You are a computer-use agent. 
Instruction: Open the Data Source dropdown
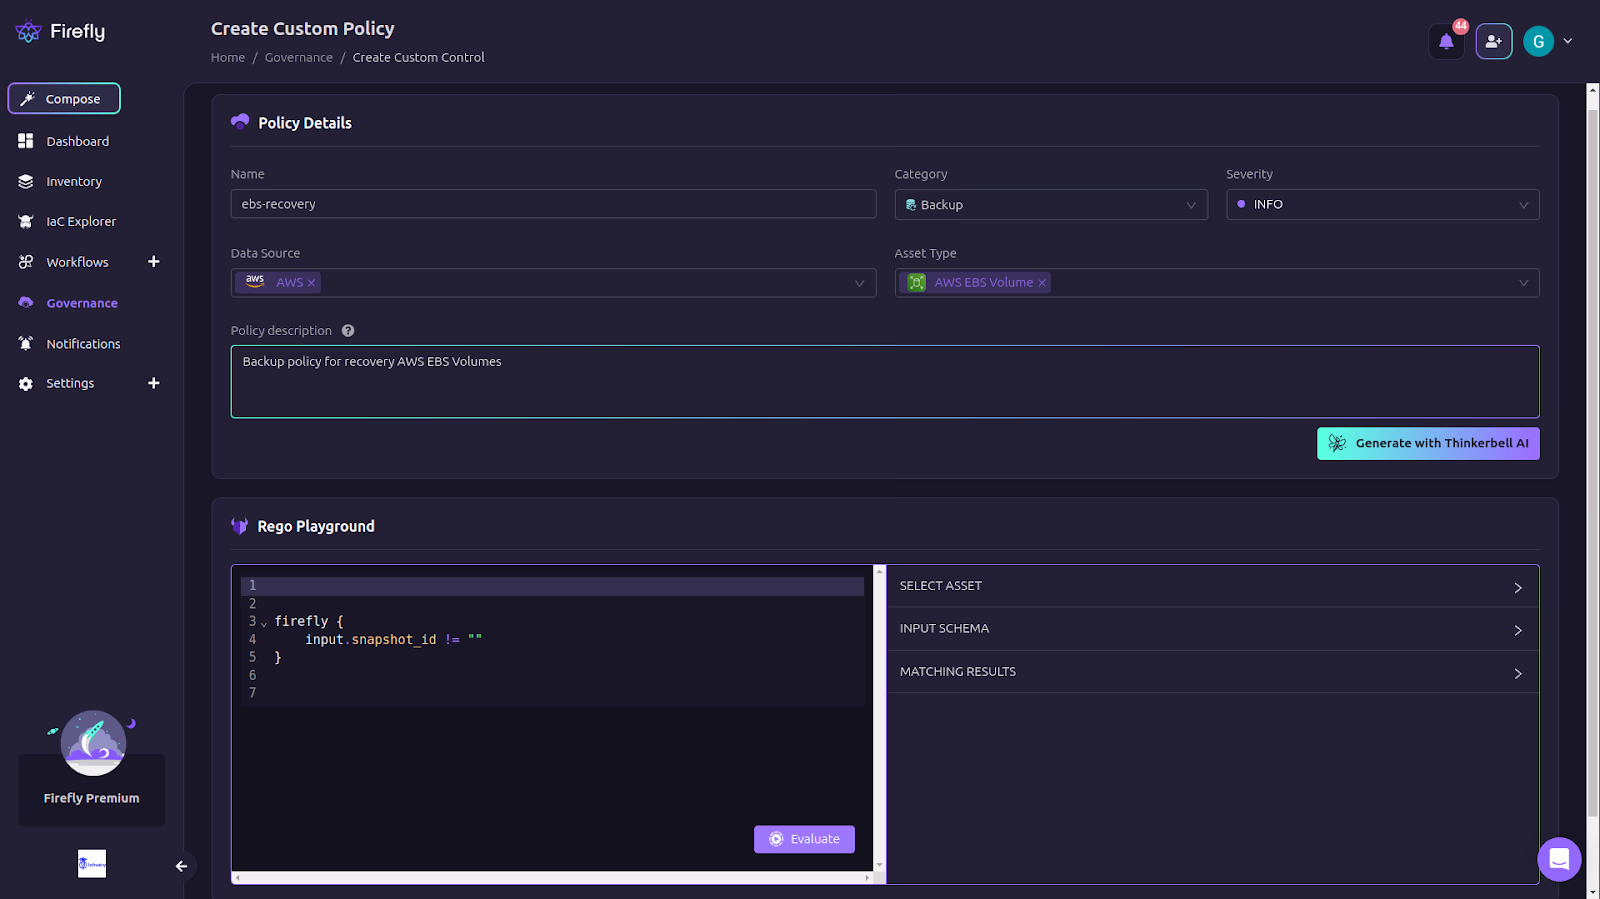553,283
